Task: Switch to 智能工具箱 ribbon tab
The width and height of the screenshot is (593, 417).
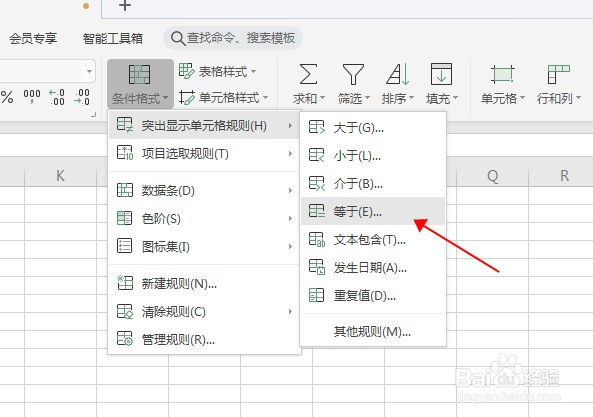Action: (x=113, y=38)
